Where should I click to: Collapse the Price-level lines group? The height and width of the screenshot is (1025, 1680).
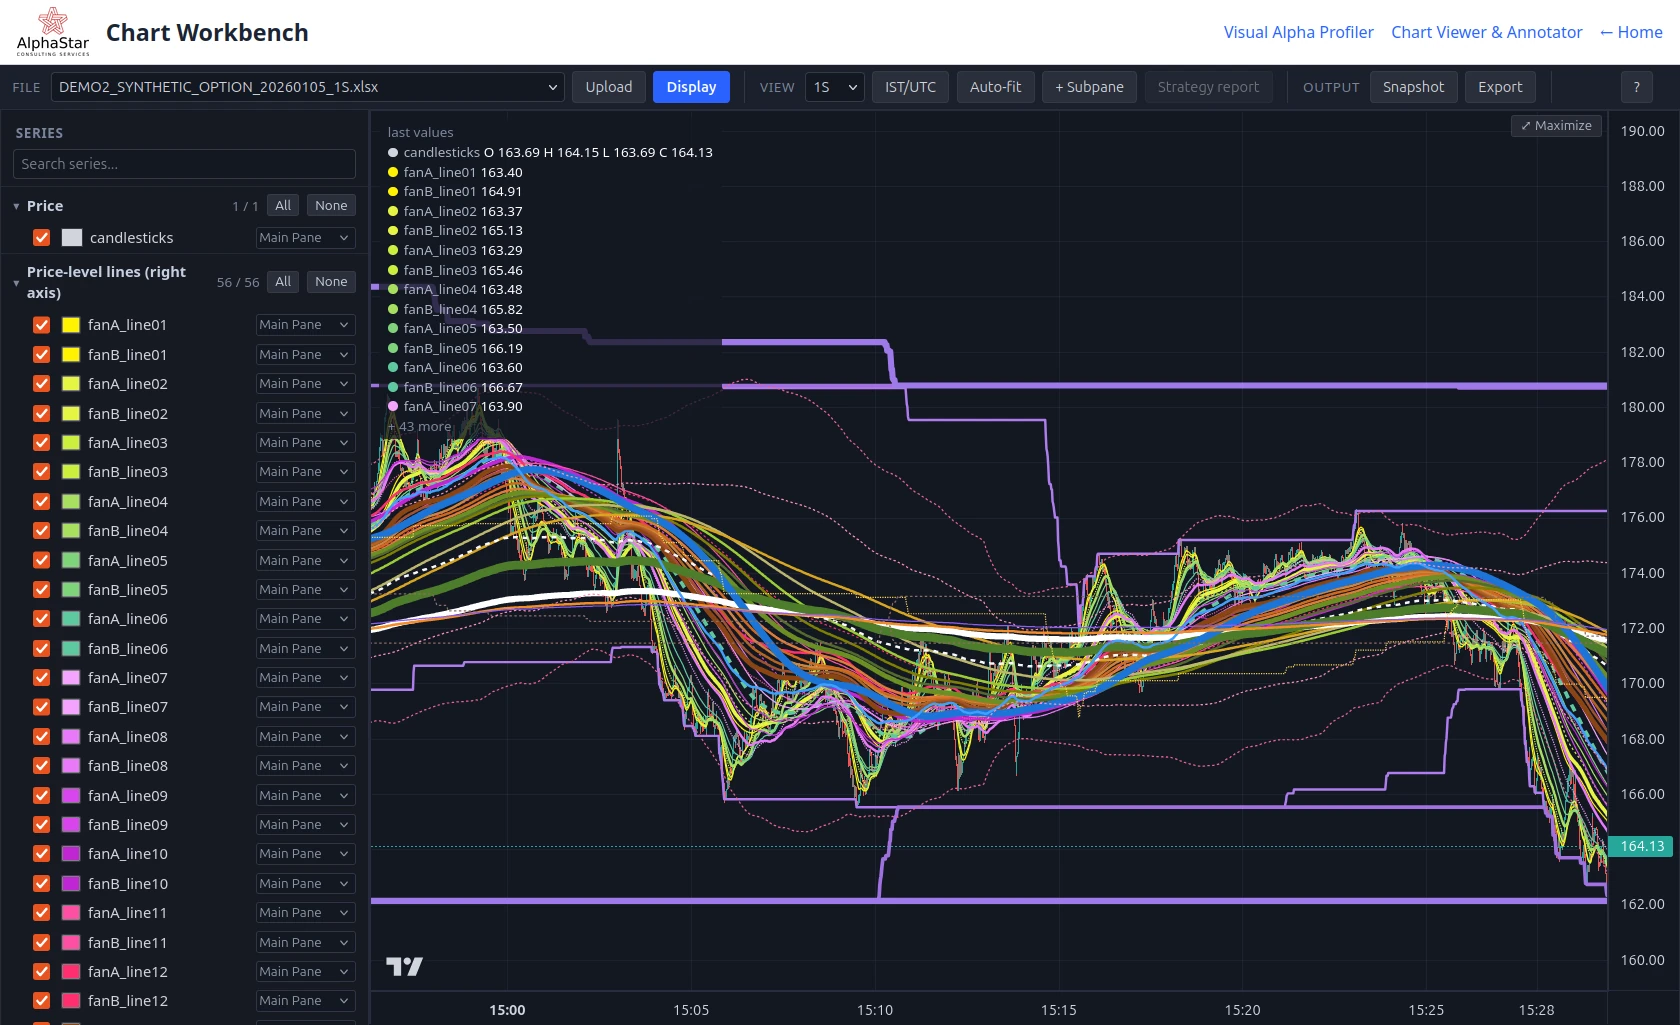coord(17,283)
